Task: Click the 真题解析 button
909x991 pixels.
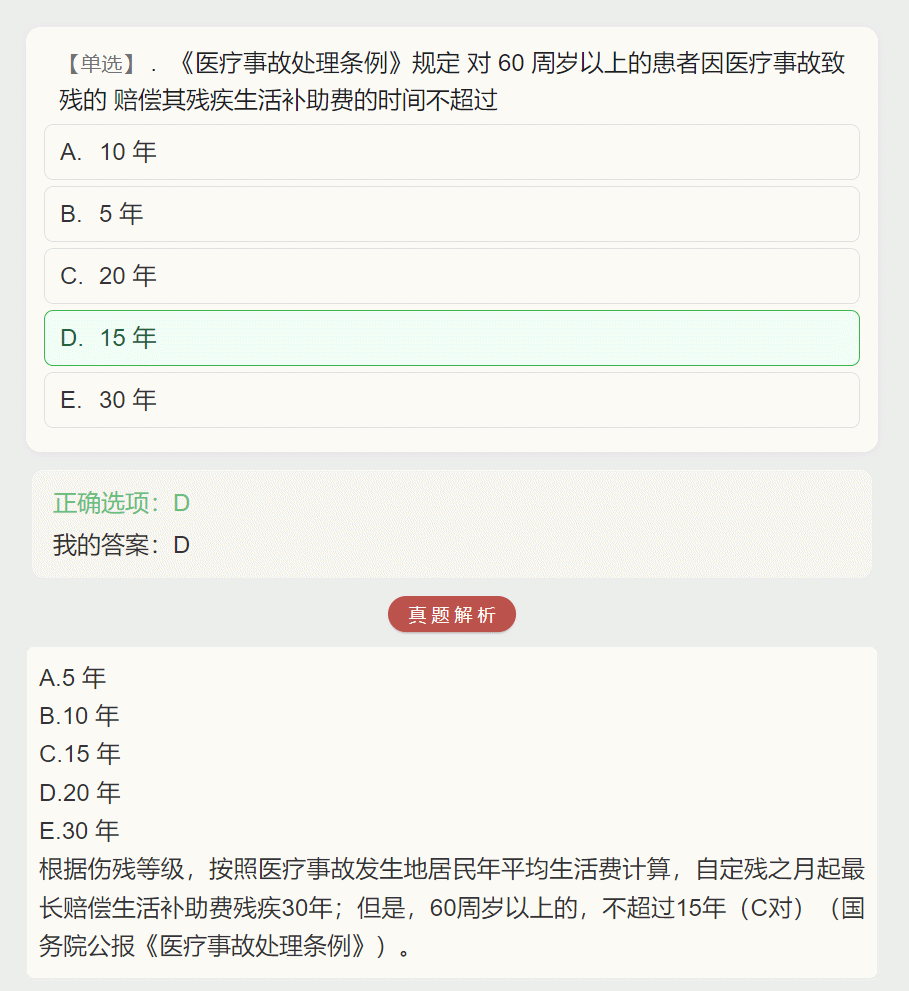Action: coord(451,614)
